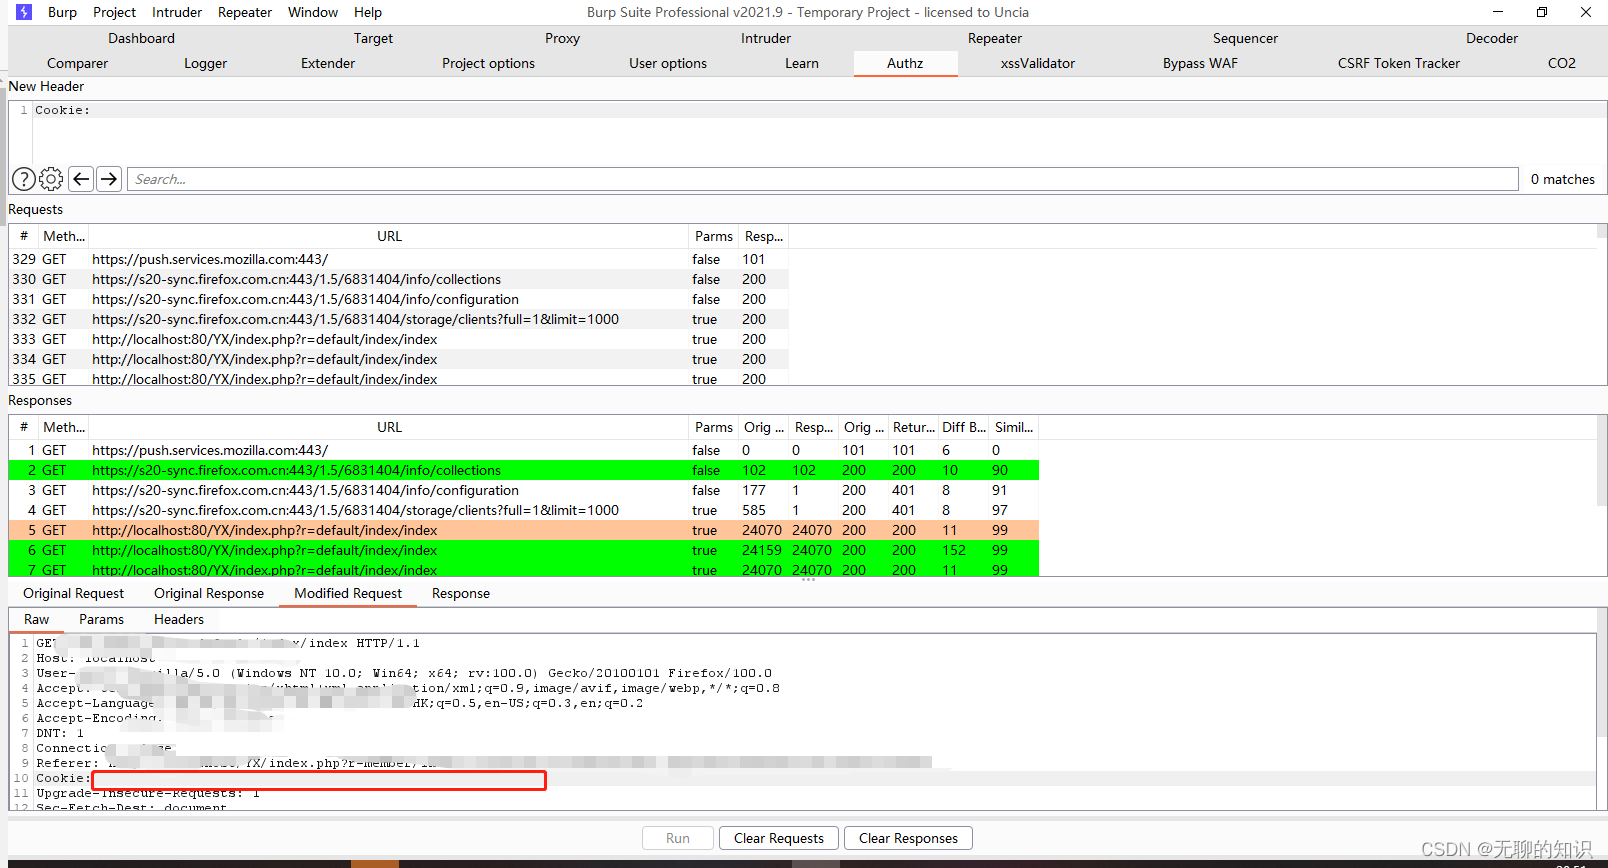Select response row 4 storage/clients
This screenshot has width=1608, height=868.
[524, 510]
